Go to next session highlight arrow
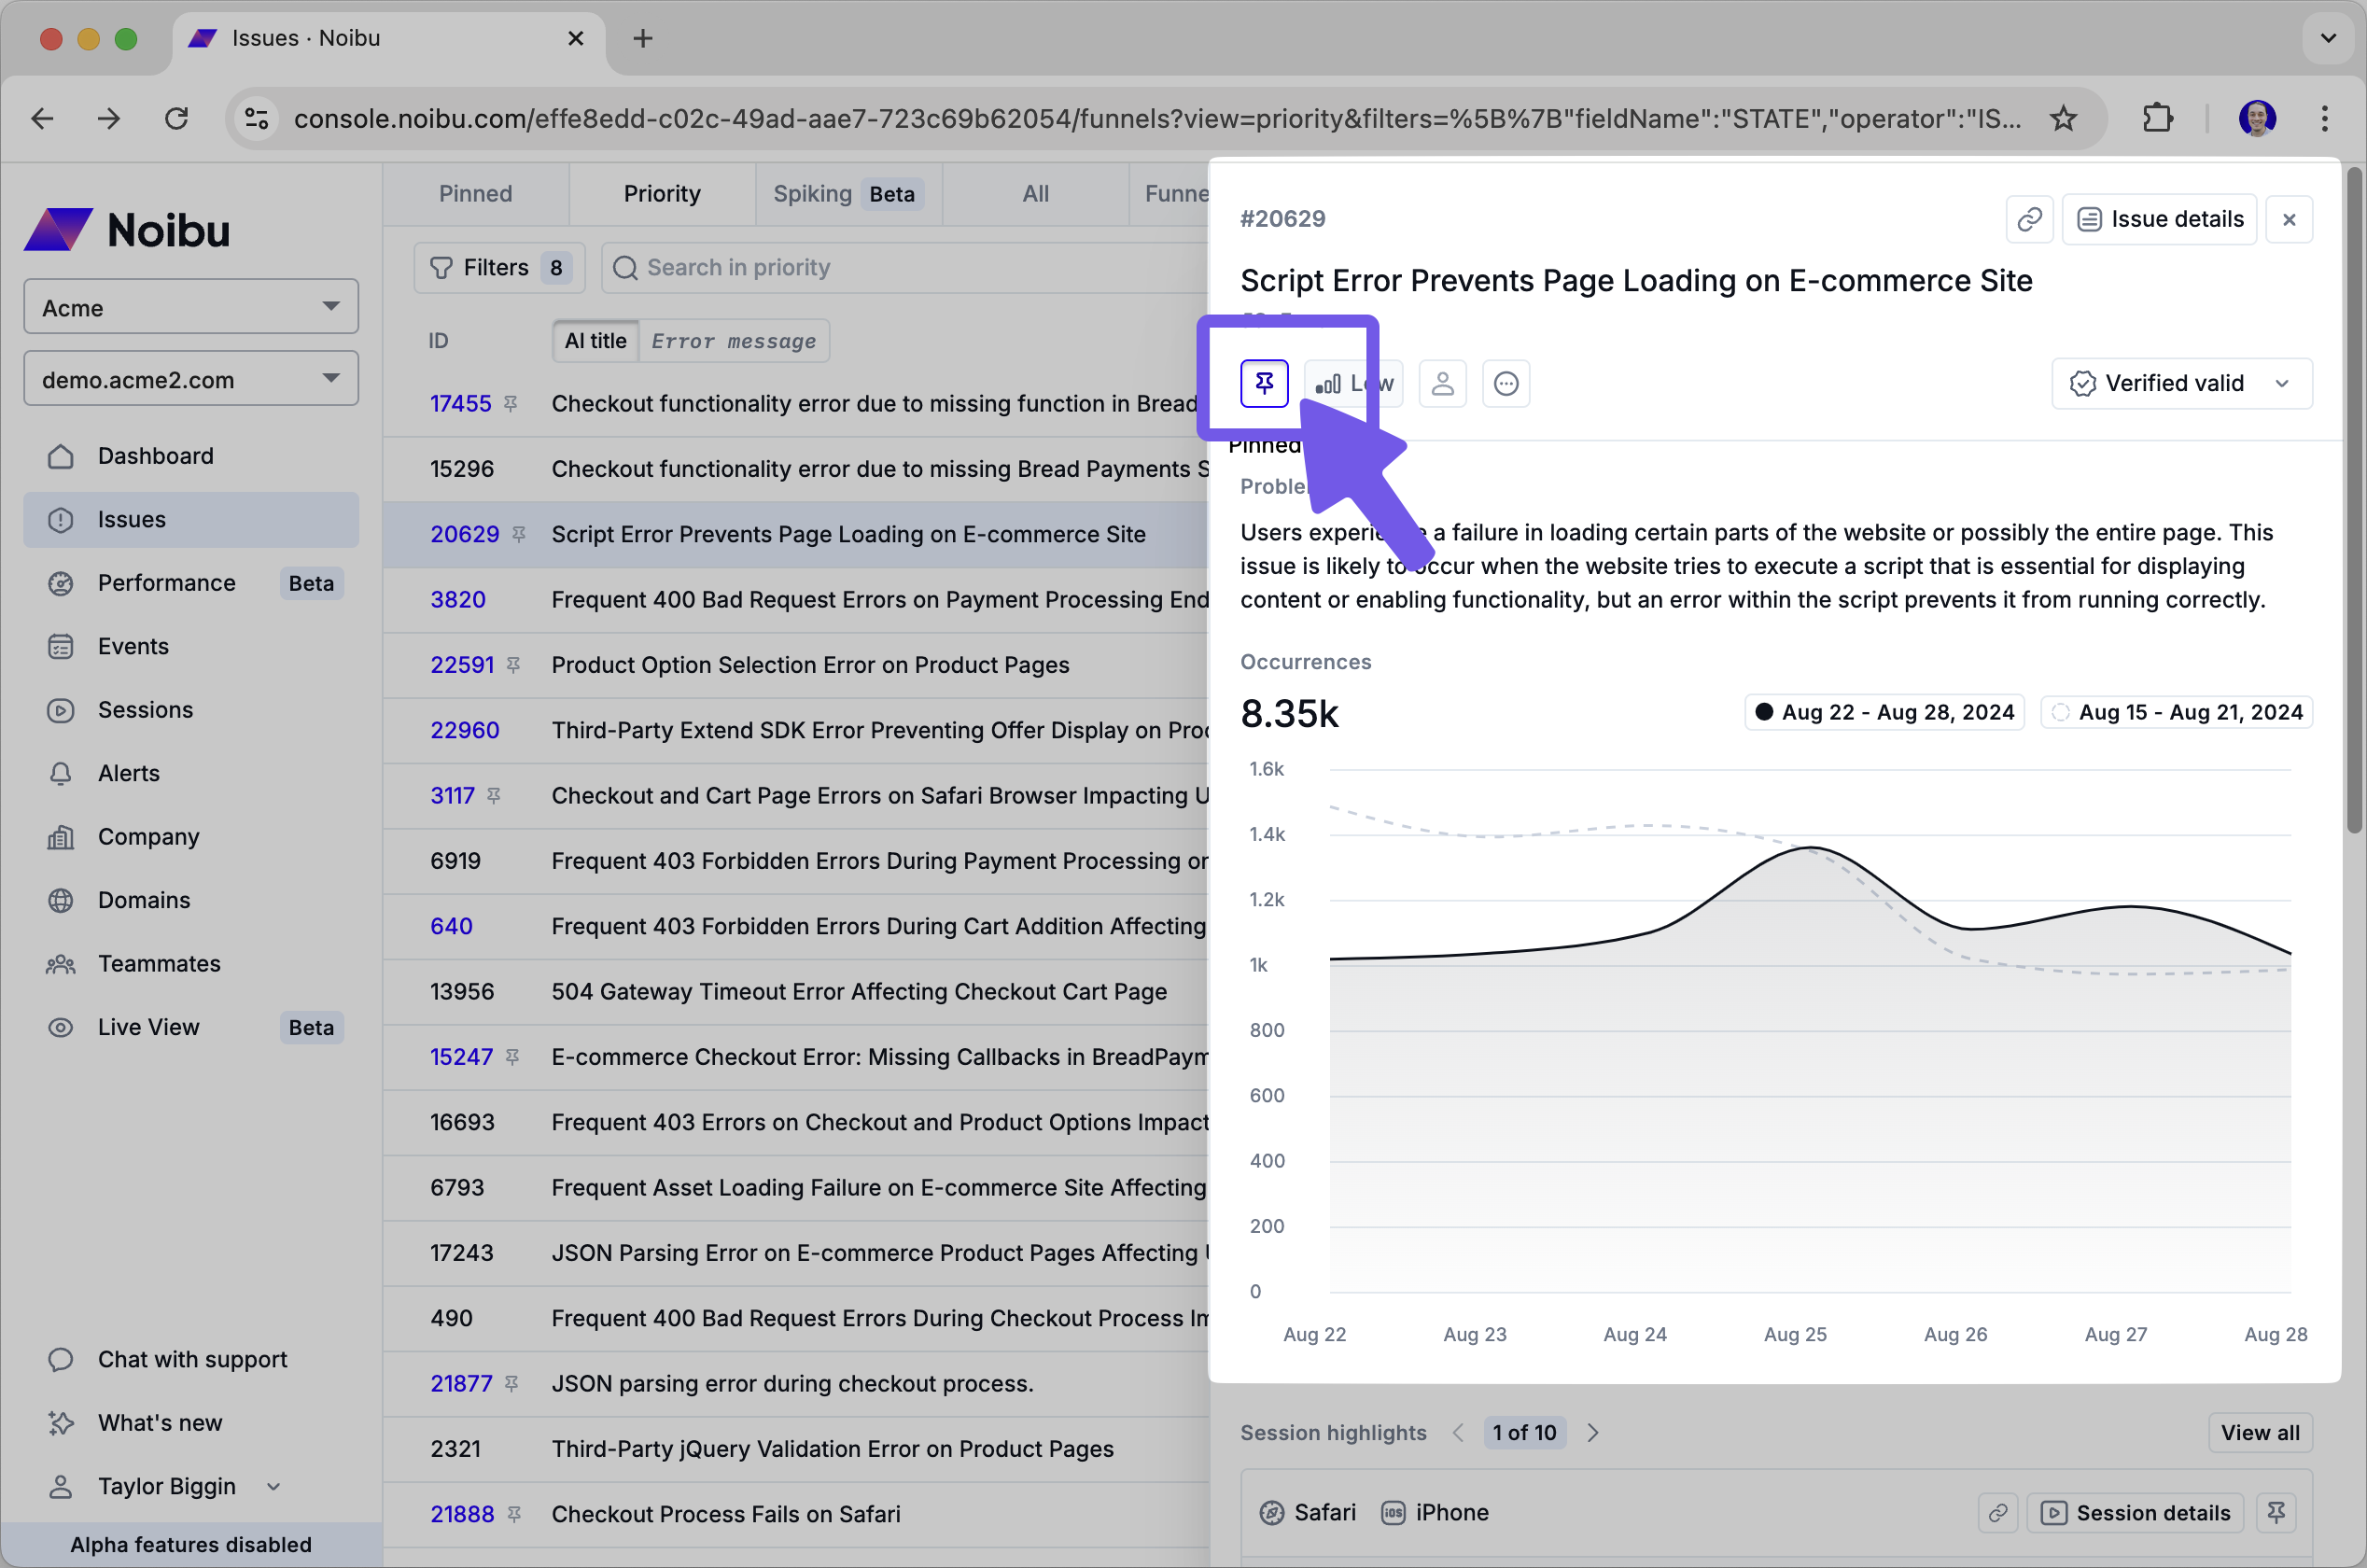The height and width of the screenshot is (1568, 2367). 1593,1432
